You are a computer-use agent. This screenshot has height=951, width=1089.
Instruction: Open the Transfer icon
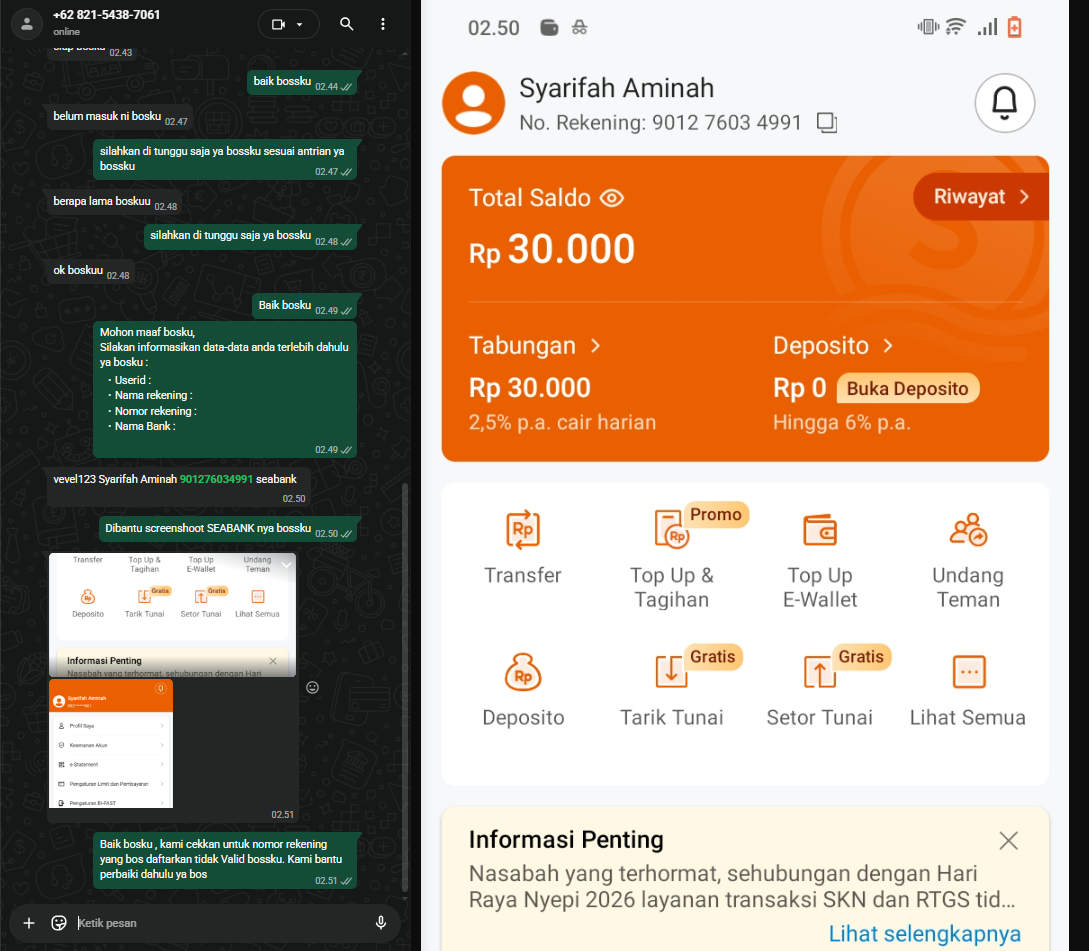(523, 530)
